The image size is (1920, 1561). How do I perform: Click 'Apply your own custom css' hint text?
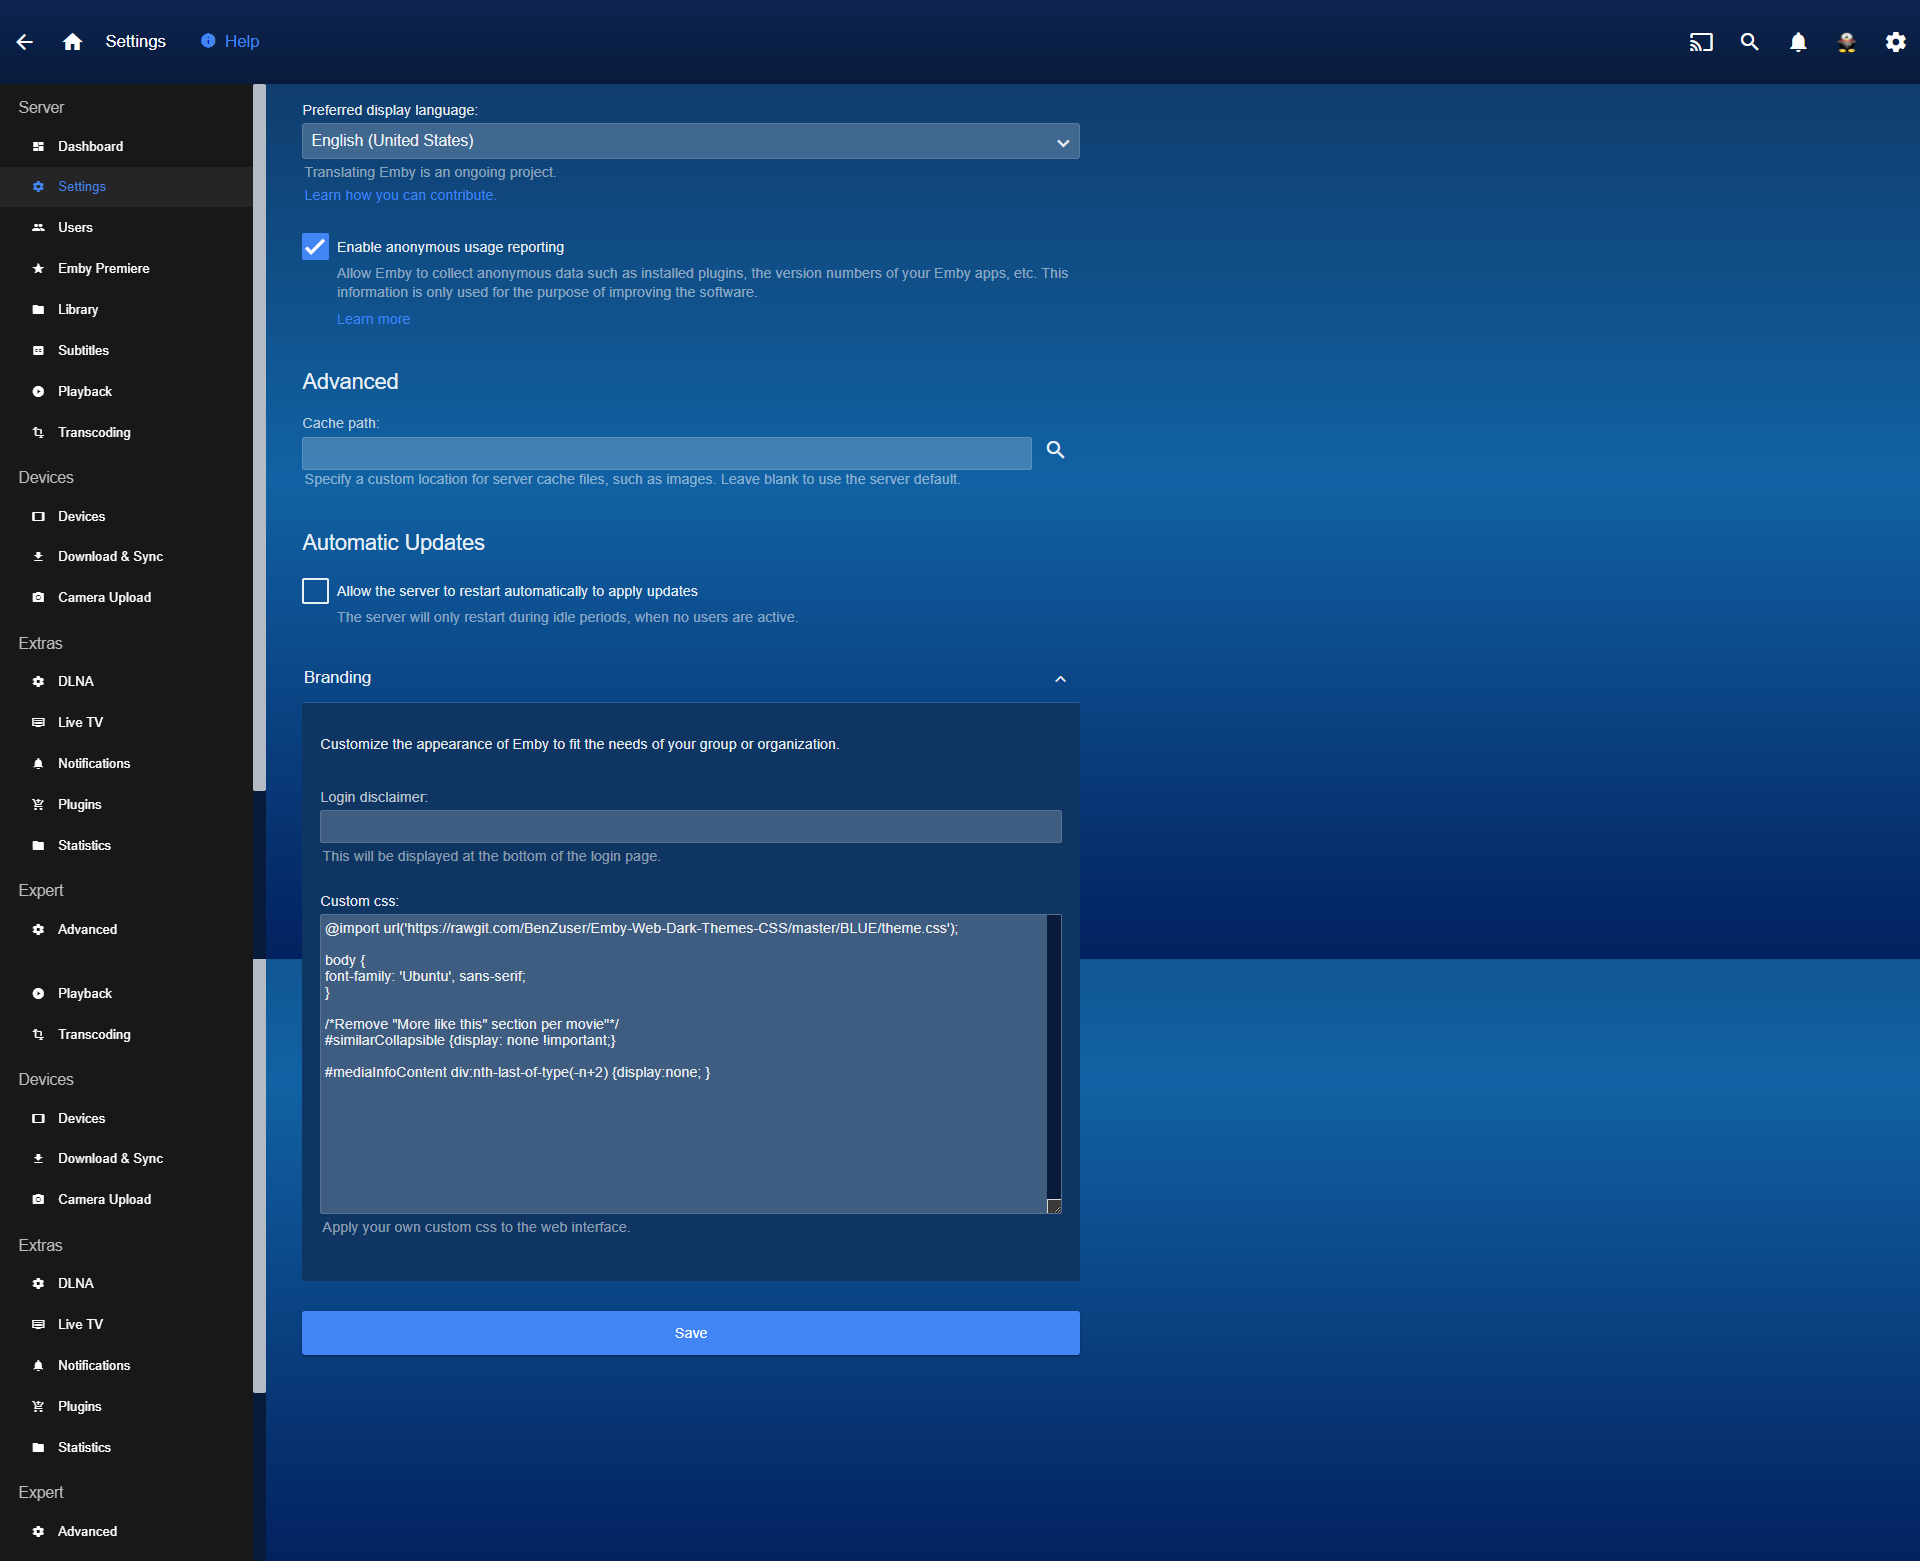[476, 1228]
